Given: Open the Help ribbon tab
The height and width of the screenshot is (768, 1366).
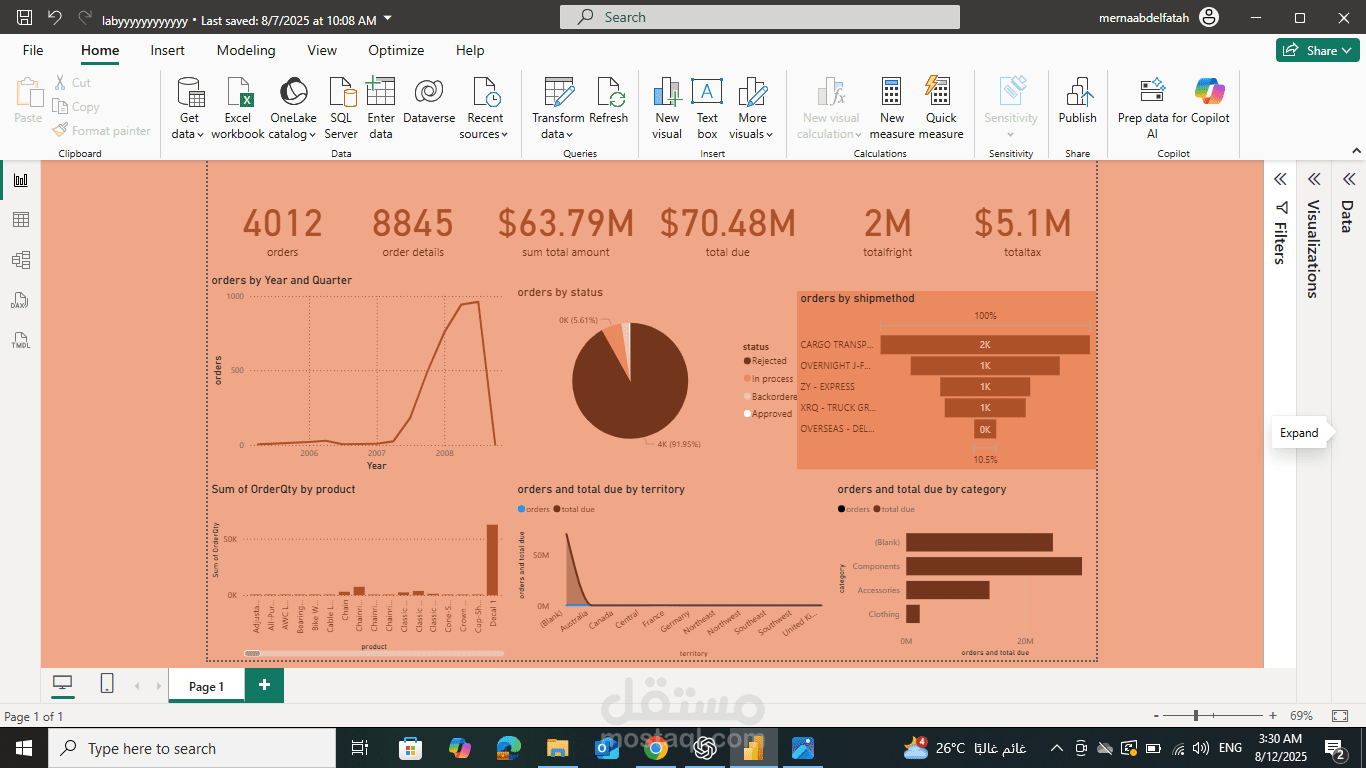Looking at the screenshot, I should tap(470, 50).
